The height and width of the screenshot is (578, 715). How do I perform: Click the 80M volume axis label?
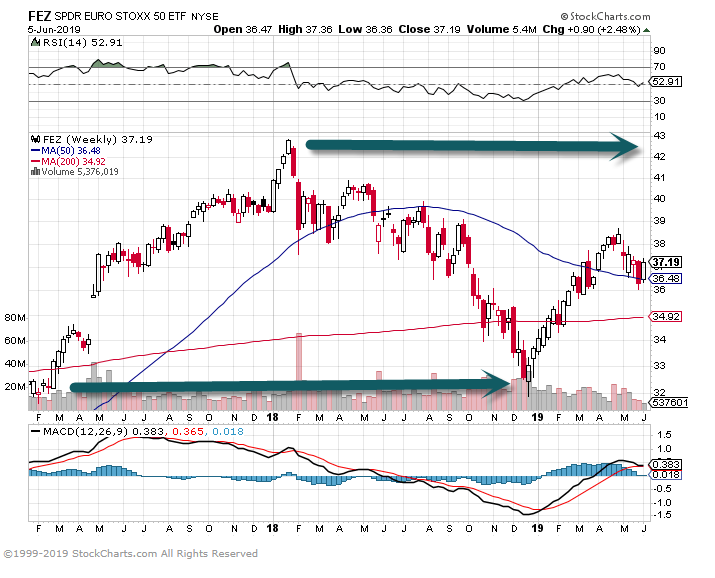coord(15,318)
